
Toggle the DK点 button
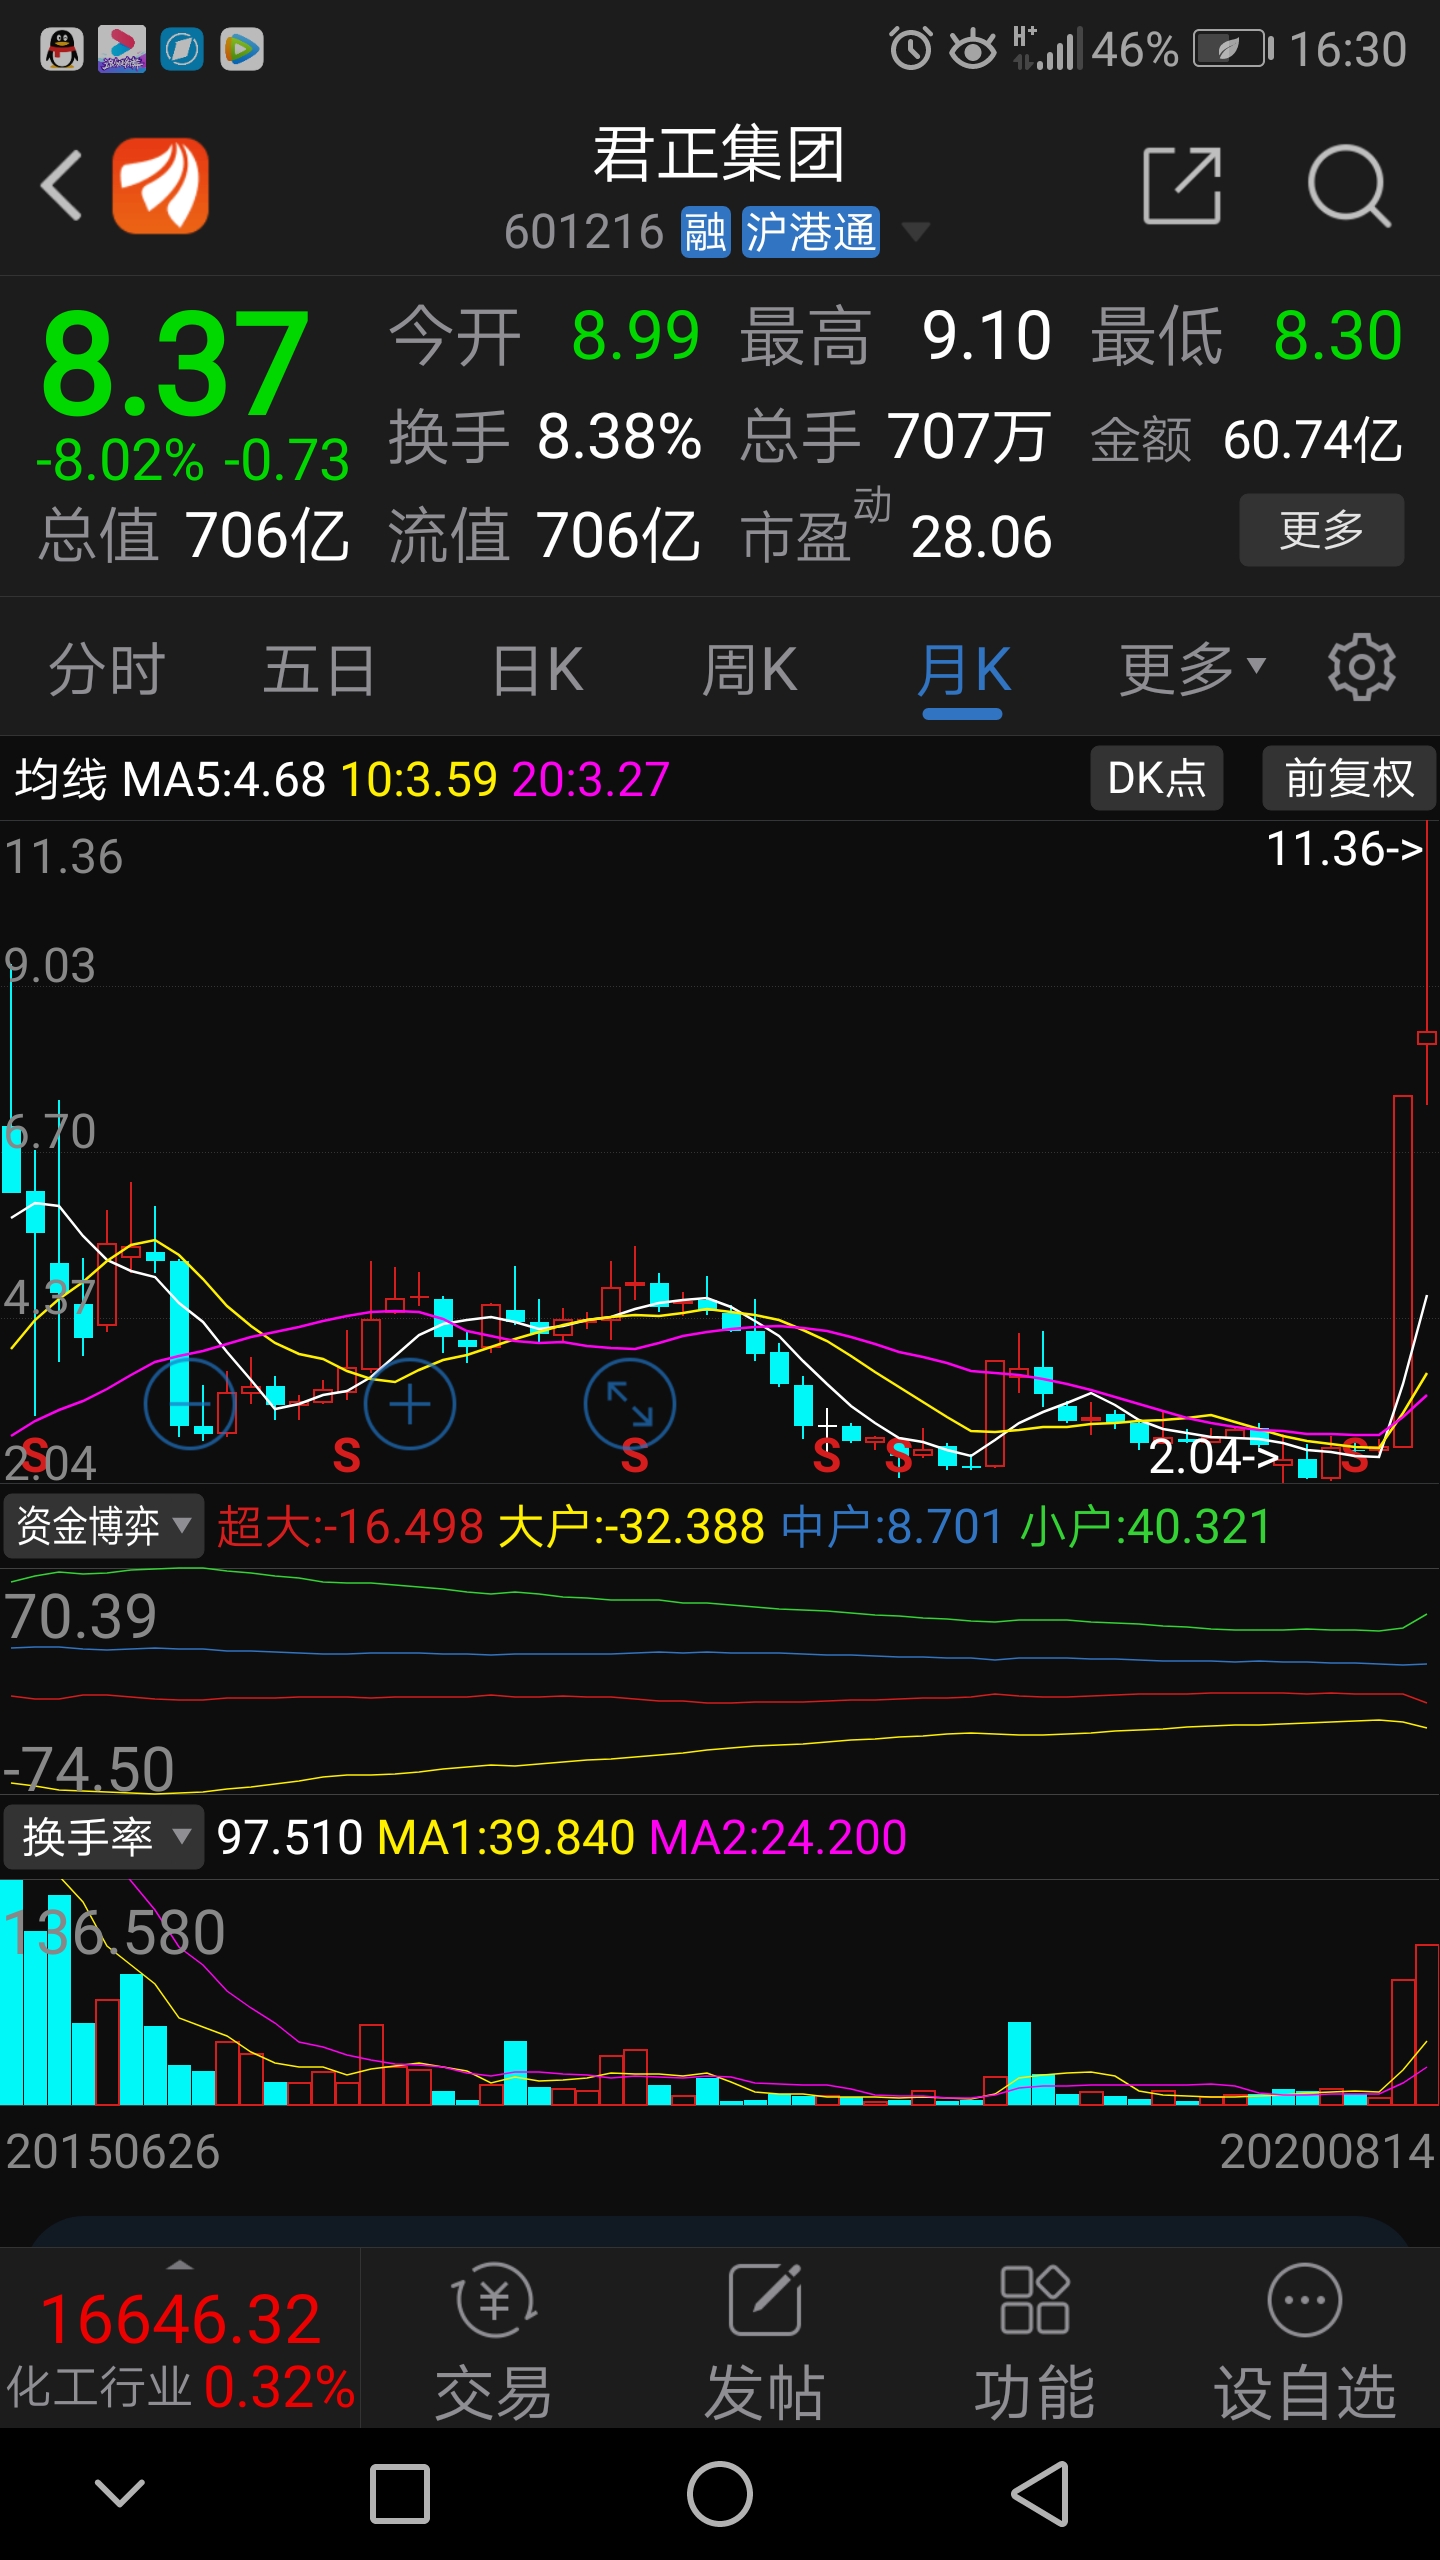tap(1157, 778)
